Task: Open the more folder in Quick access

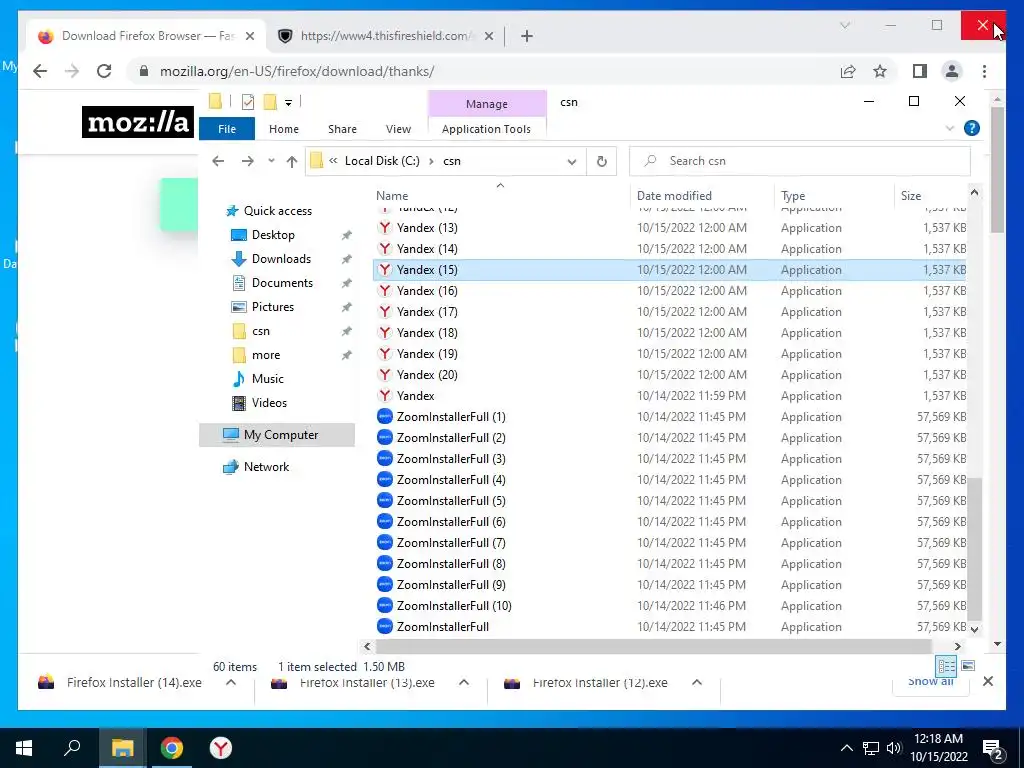Action: click(x=266, y=355)
